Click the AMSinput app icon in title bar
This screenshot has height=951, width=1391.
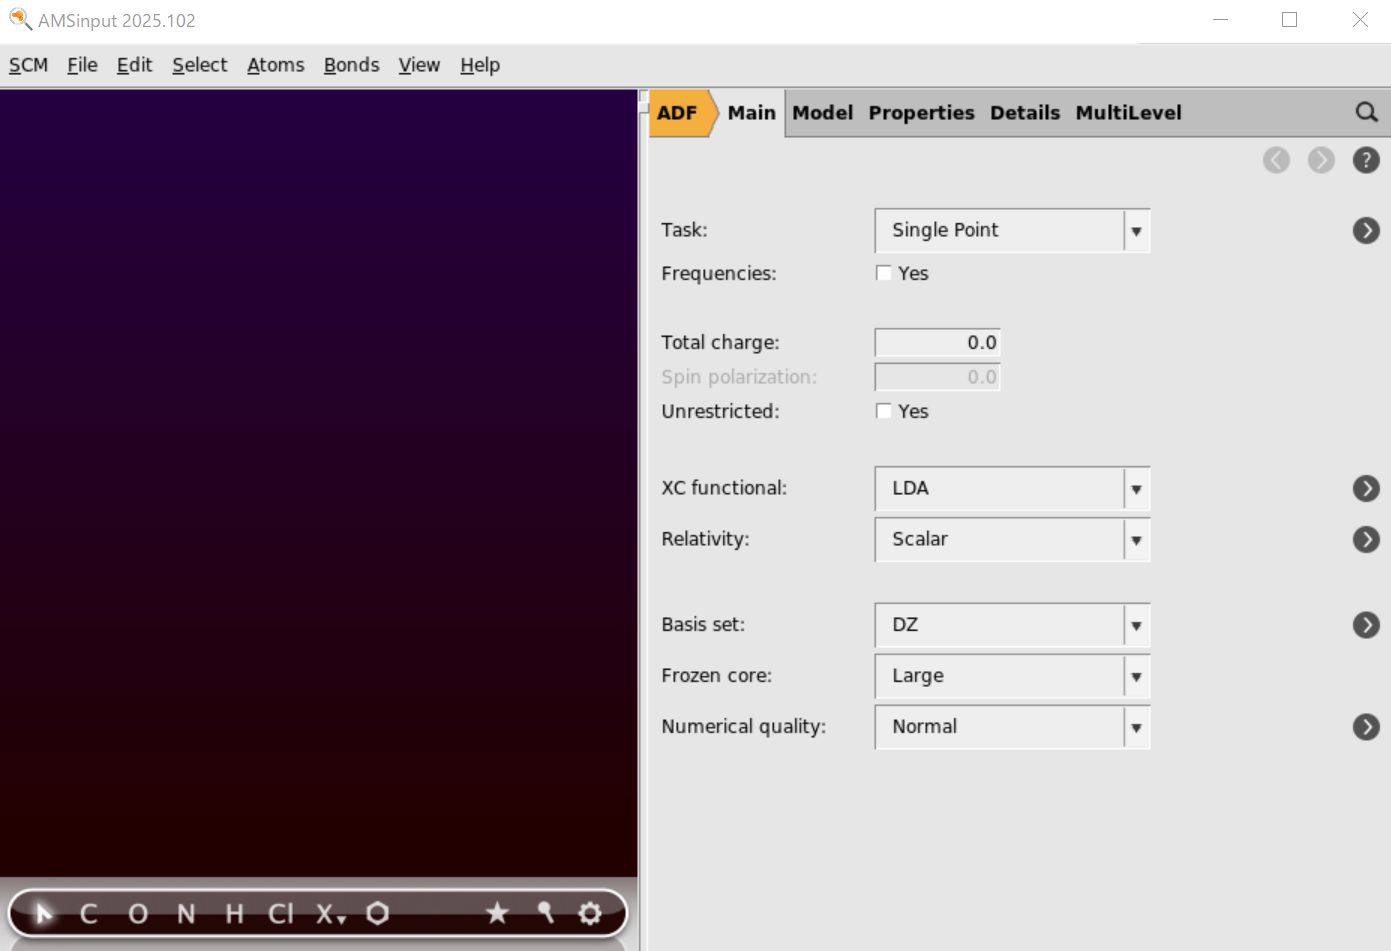(19, 19)
